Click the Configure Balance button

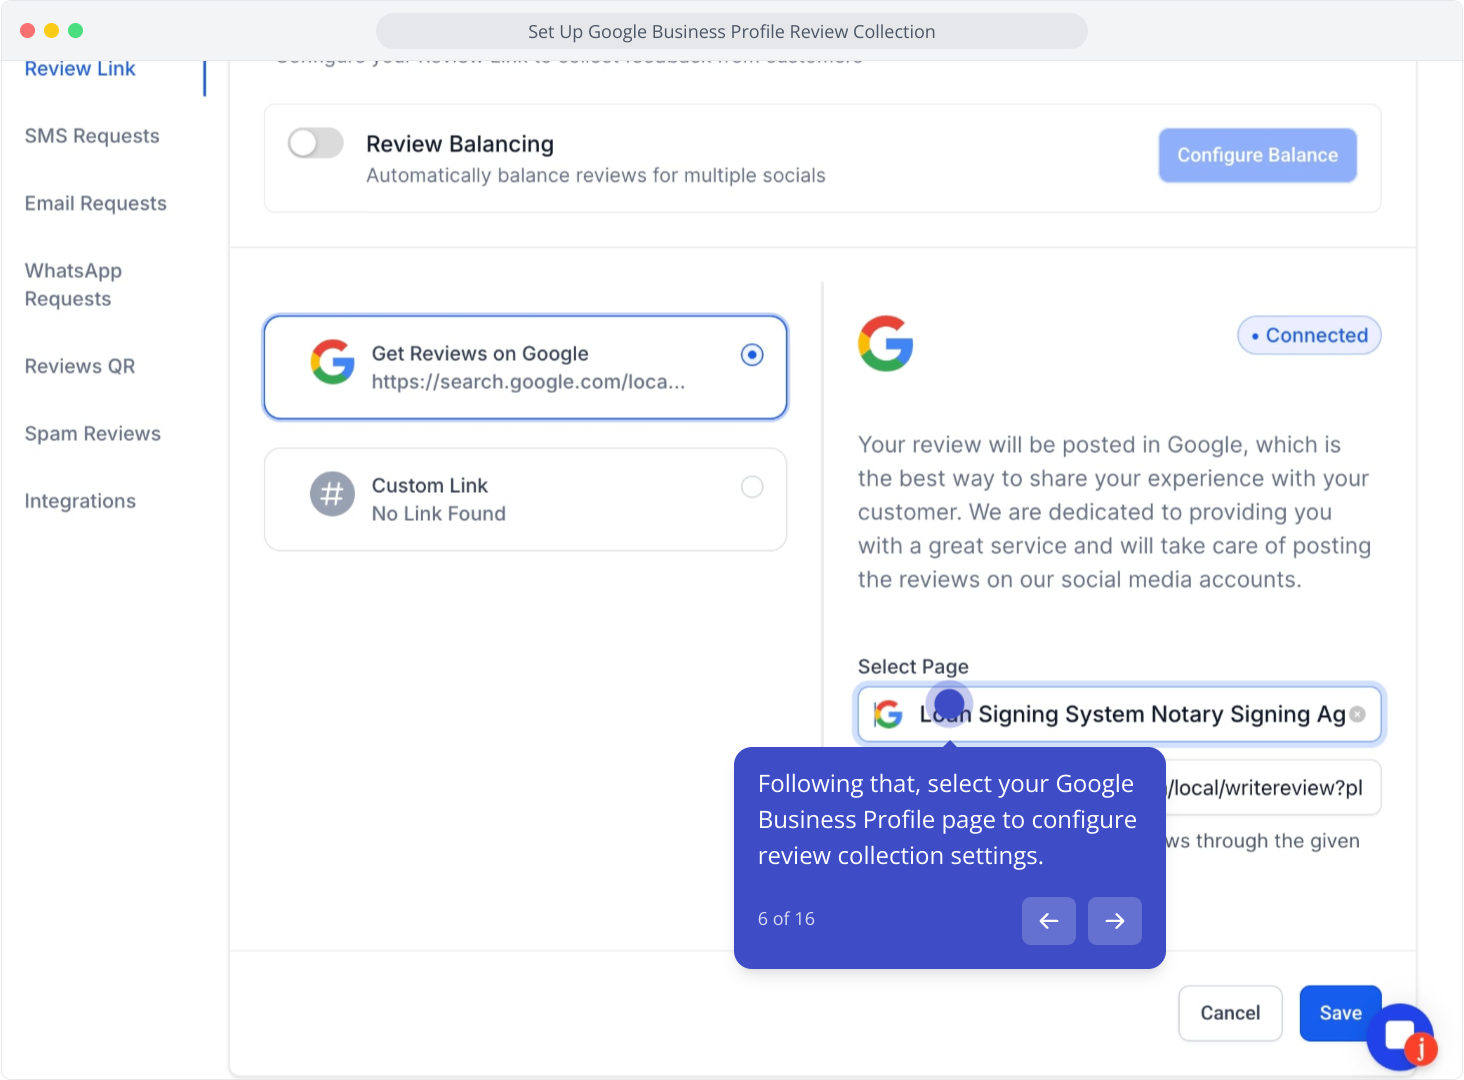pyautogui.click(x=1257, y=155)
